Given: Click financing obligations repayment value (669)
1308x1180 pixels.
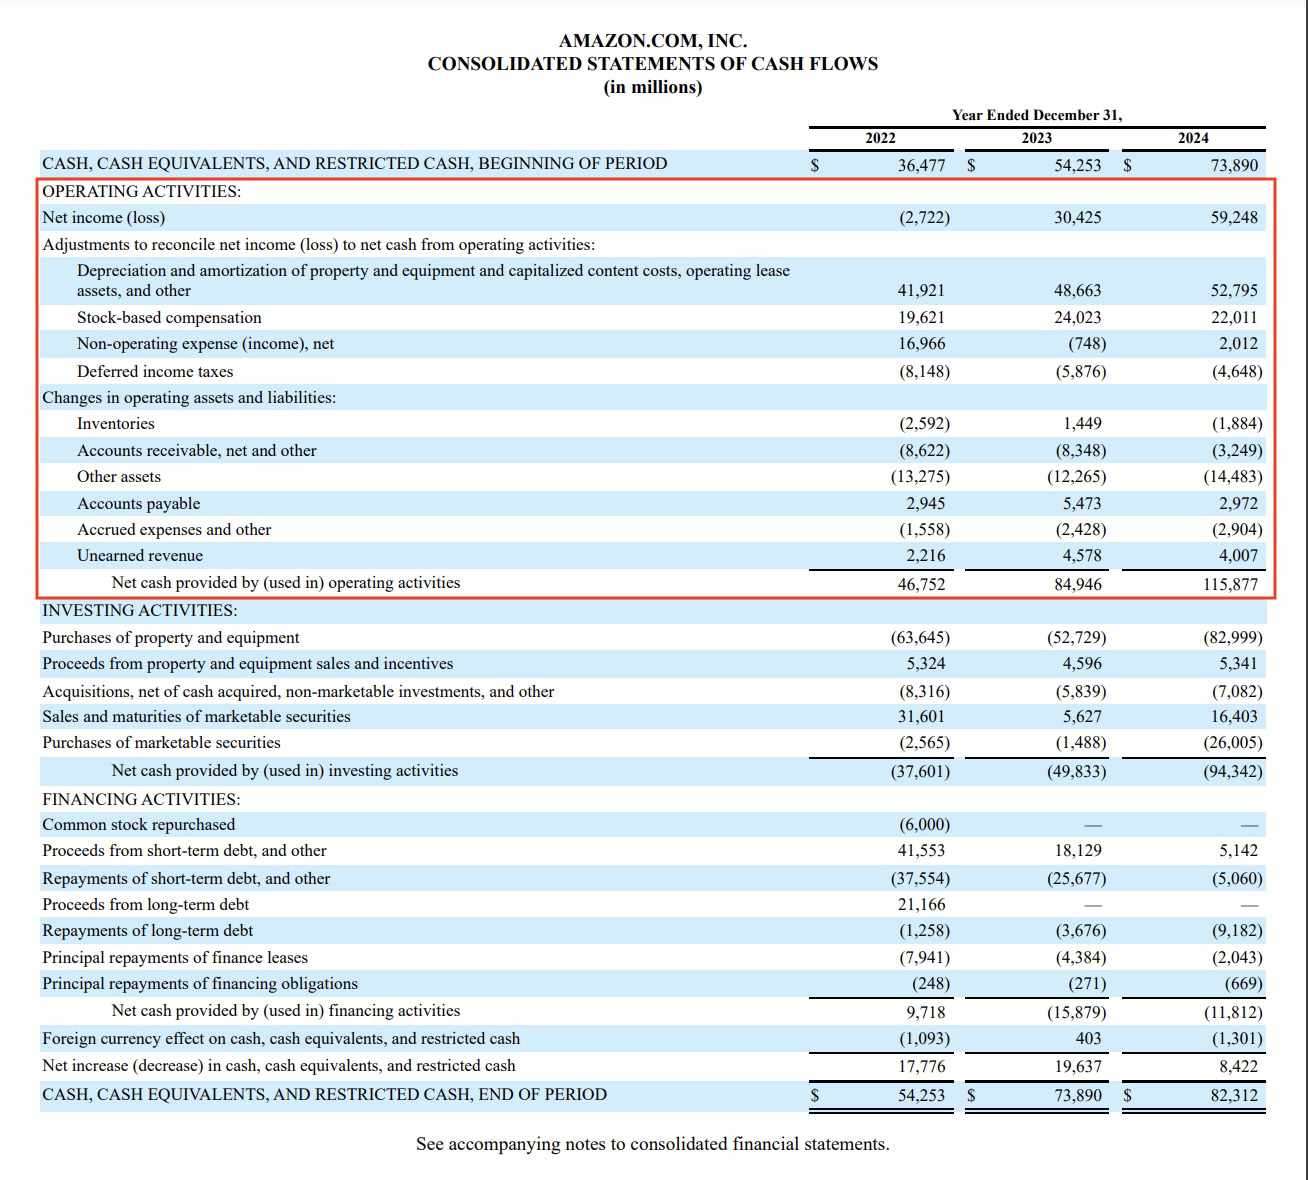Looking at the screenshot, I should coord(1243,984).
